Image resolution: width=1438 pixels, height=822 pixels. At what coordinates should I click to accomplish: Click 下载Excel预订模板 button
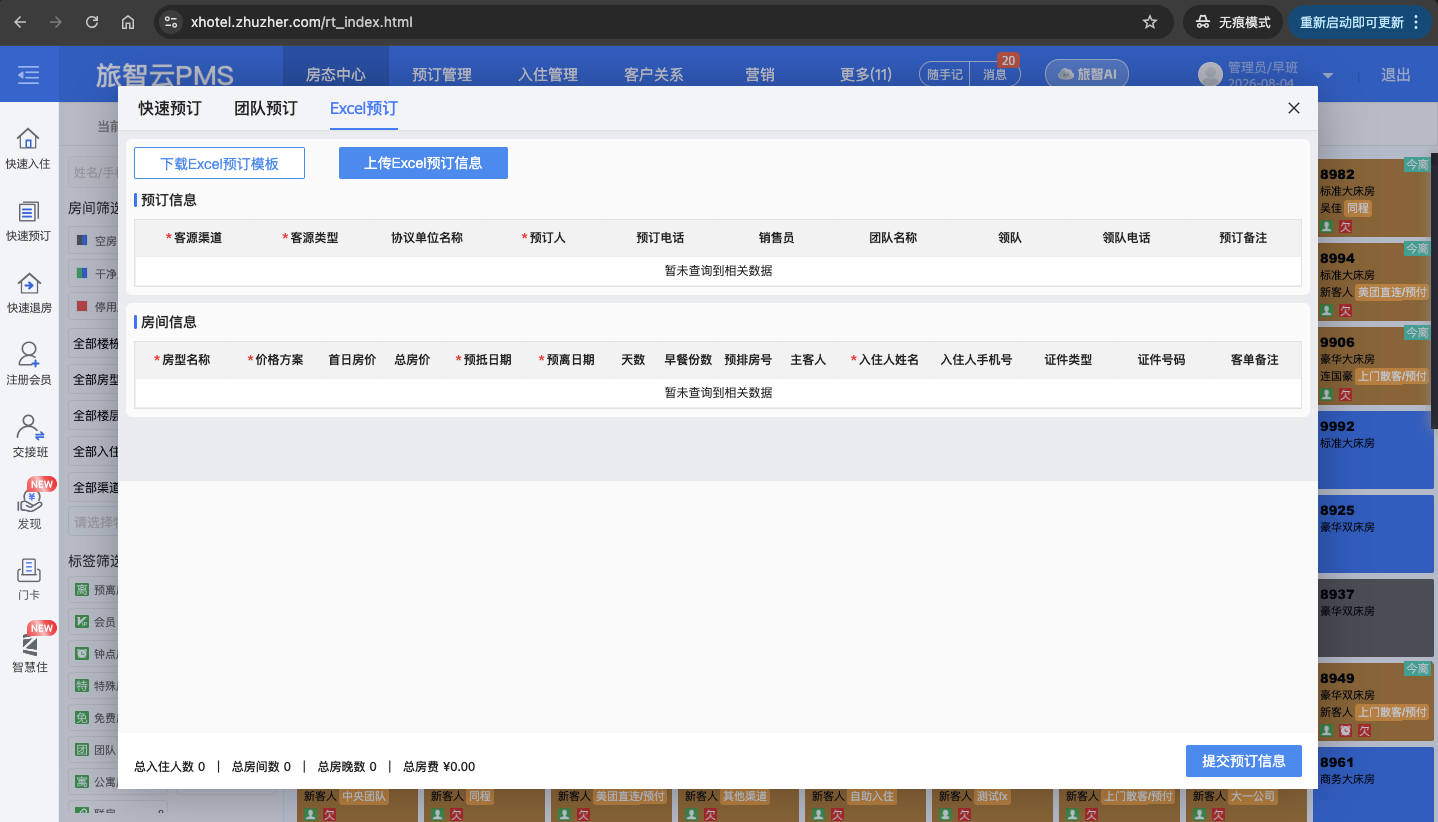pos(219,163)
